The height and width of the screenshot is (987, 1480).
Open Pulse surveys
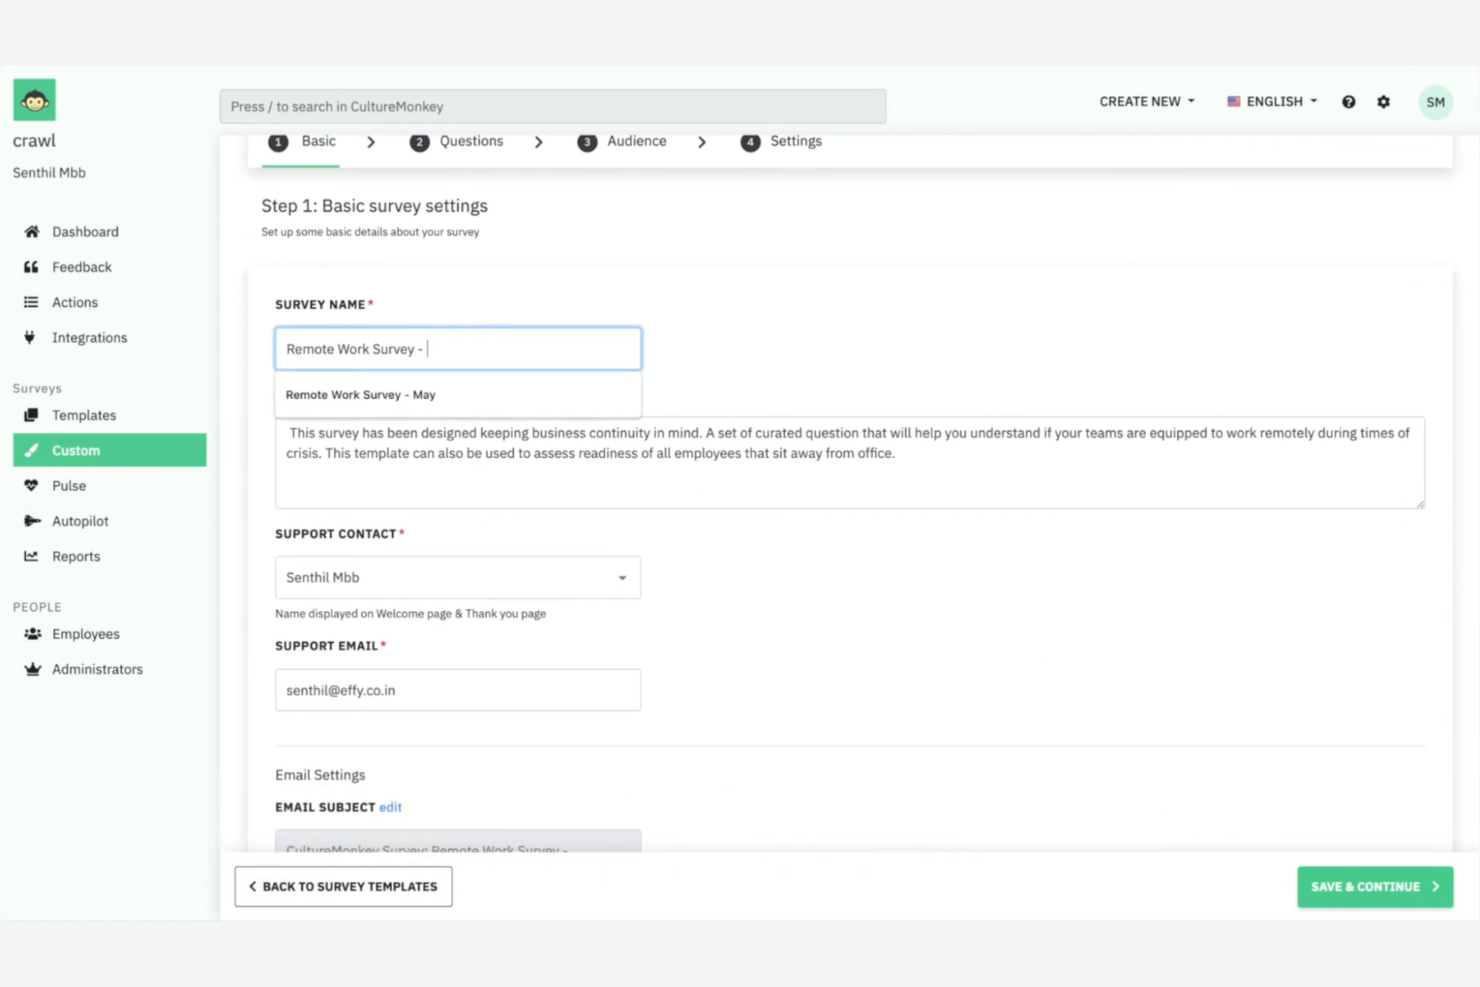(x=68, y=485)
